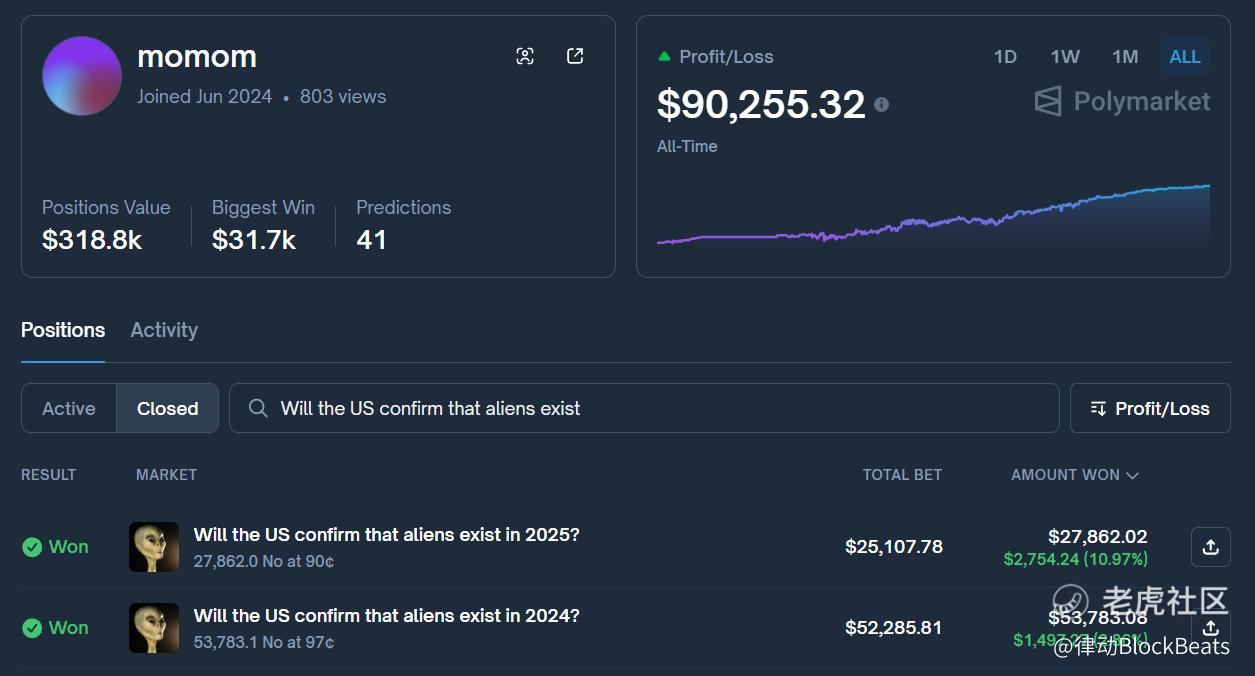Click the green Won checkmark for 2024
1255x676 pixels.
[32, 628]
